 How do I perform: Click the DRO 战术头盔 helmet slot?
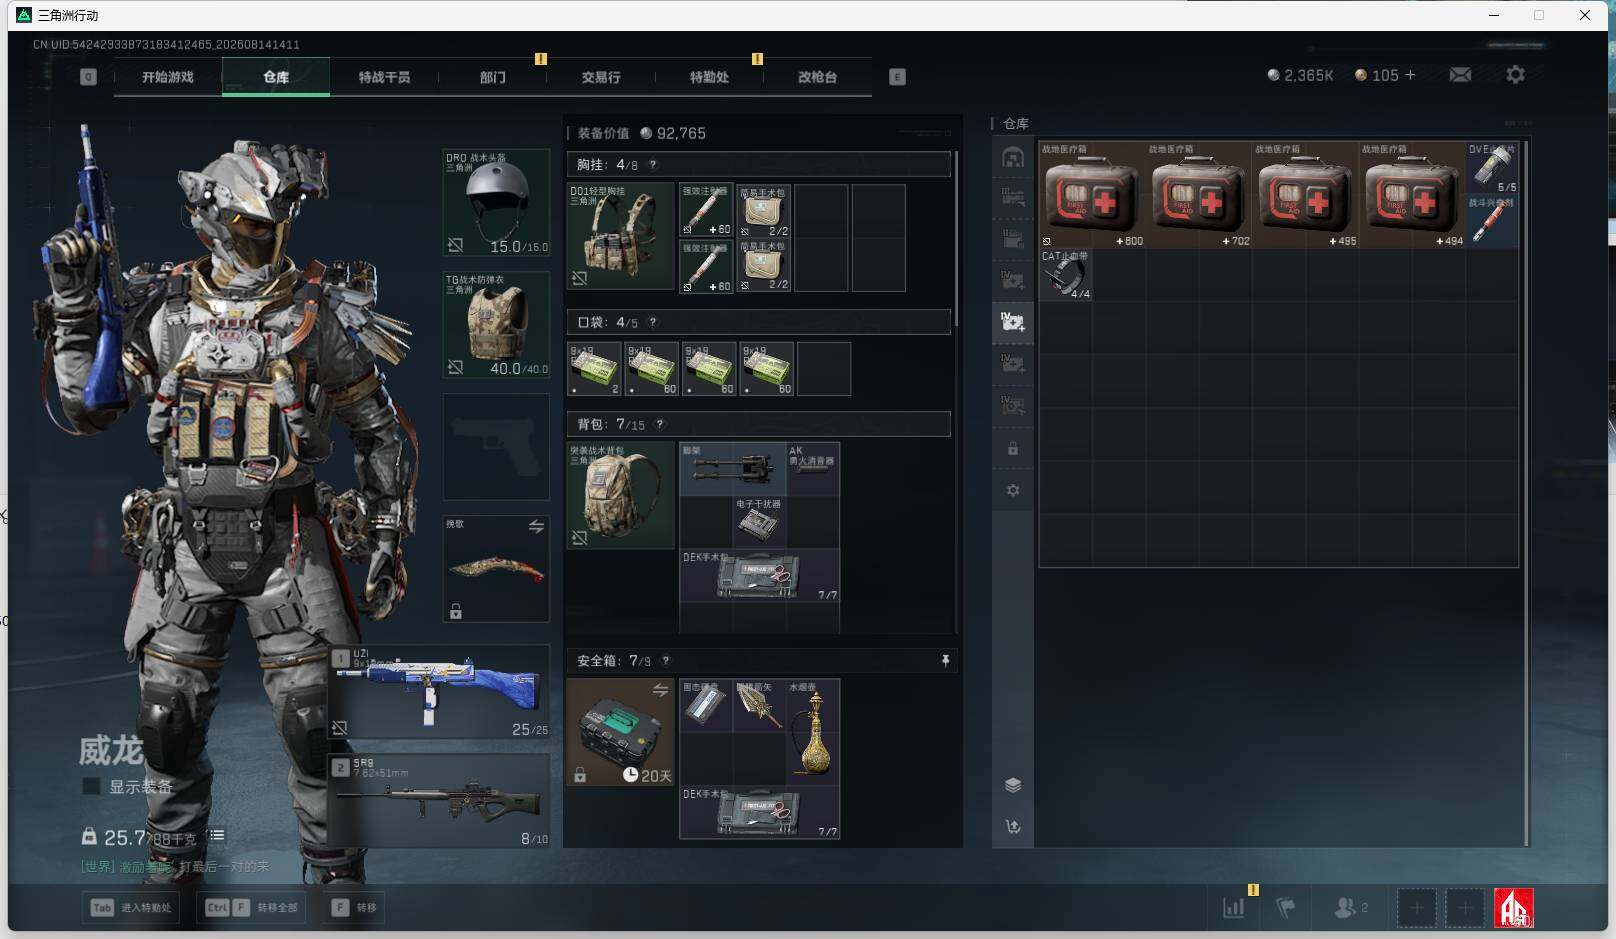pos(496,203)
